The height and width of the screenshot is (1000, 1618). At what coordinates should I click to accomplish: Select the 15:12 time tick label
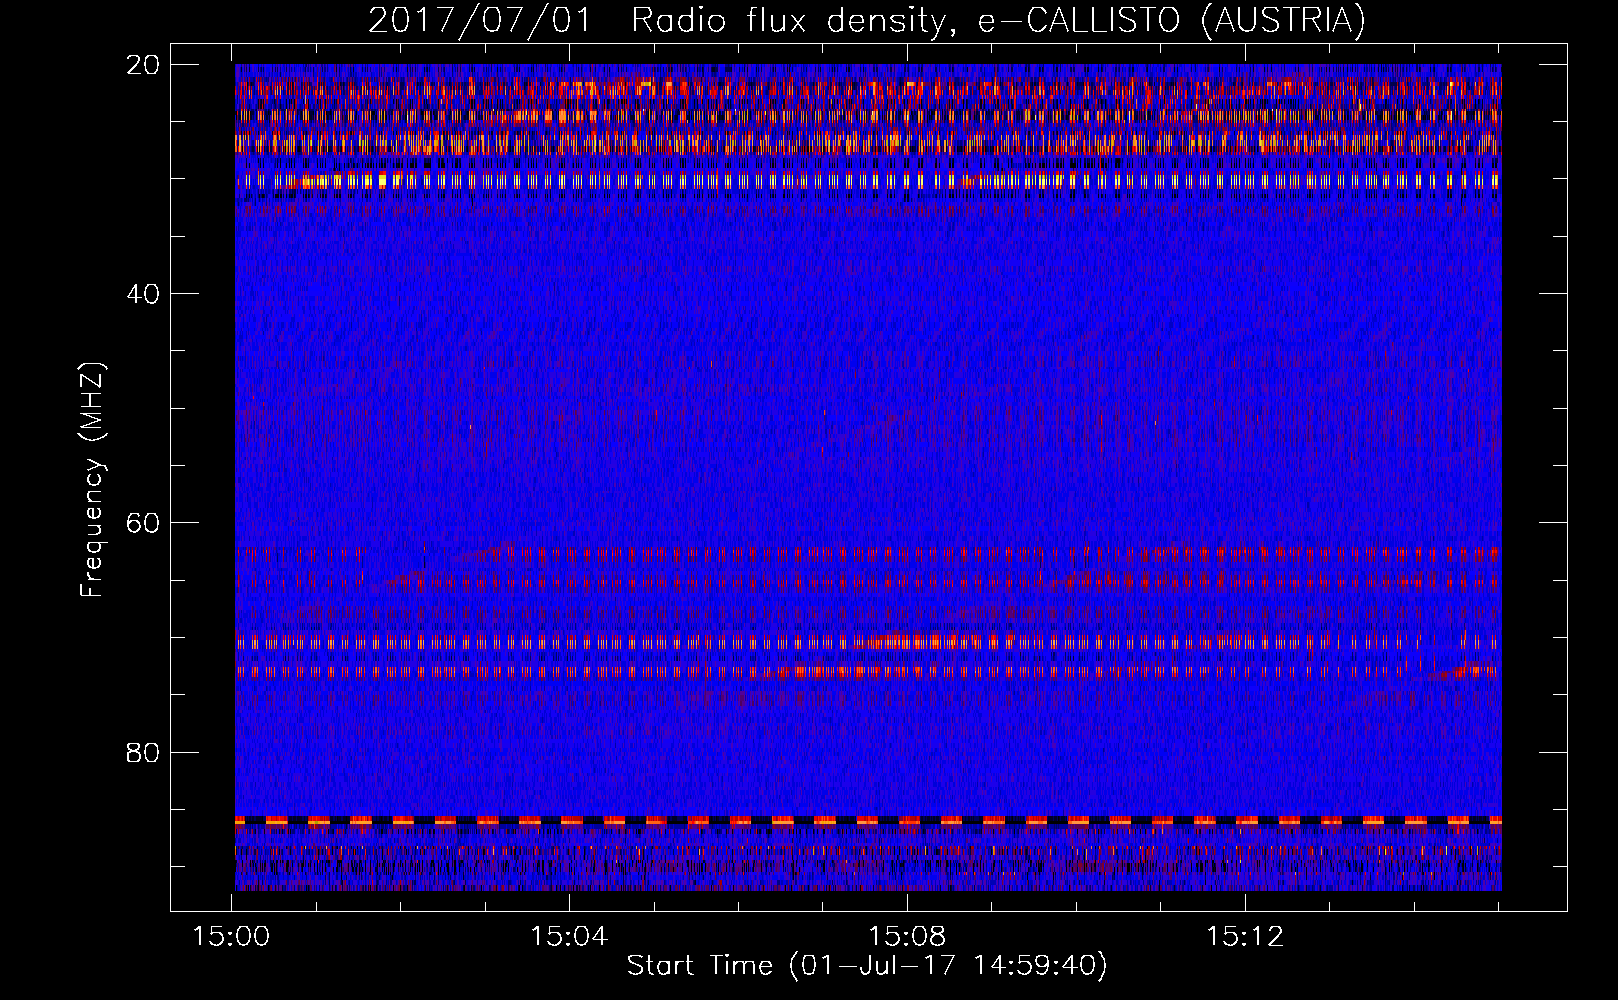click(1245, 937)
